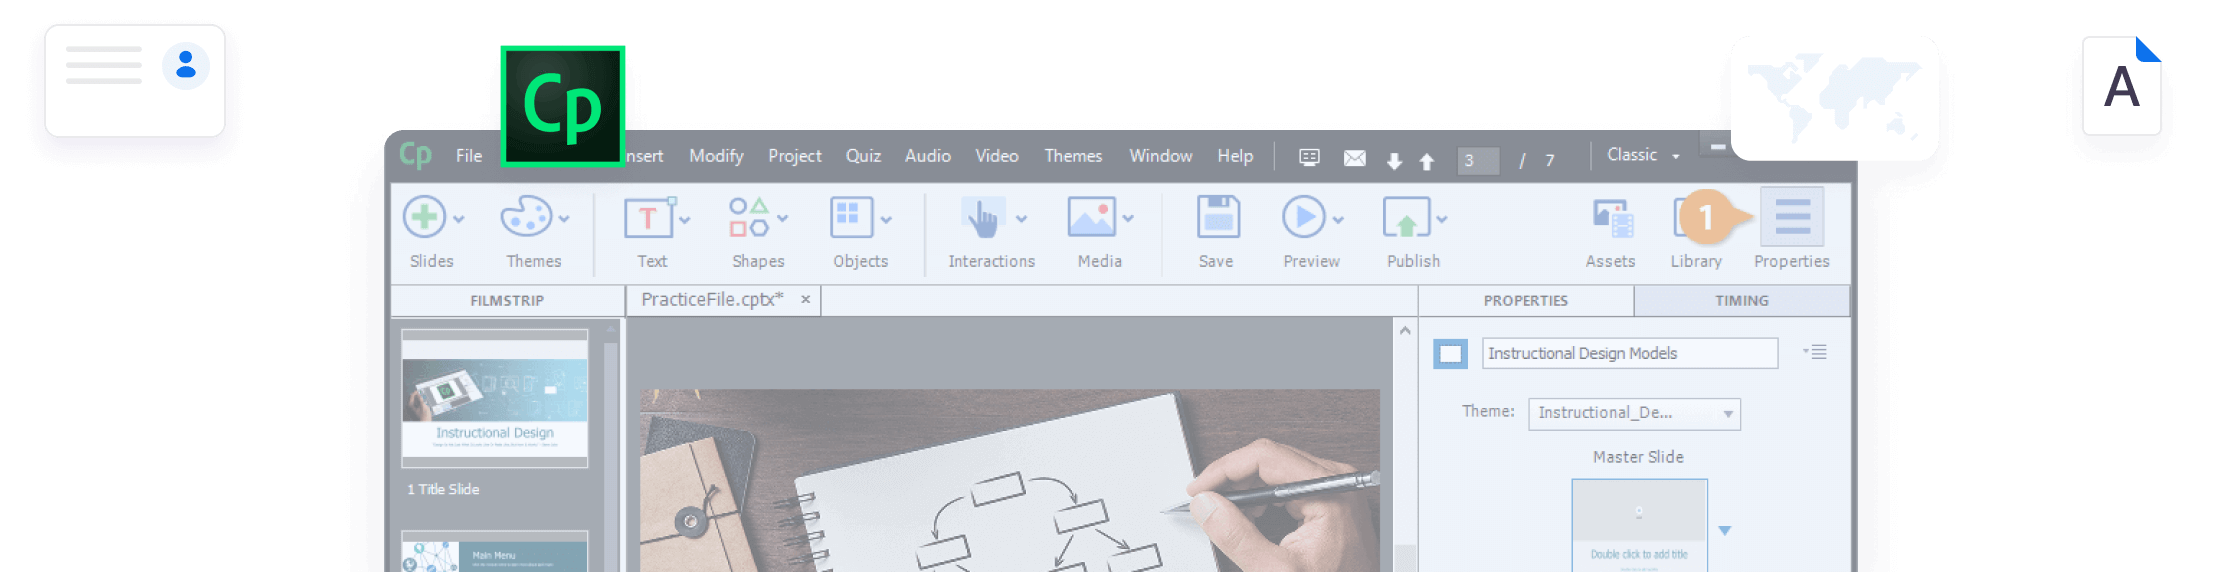Open the Video menu

[997, 156]
